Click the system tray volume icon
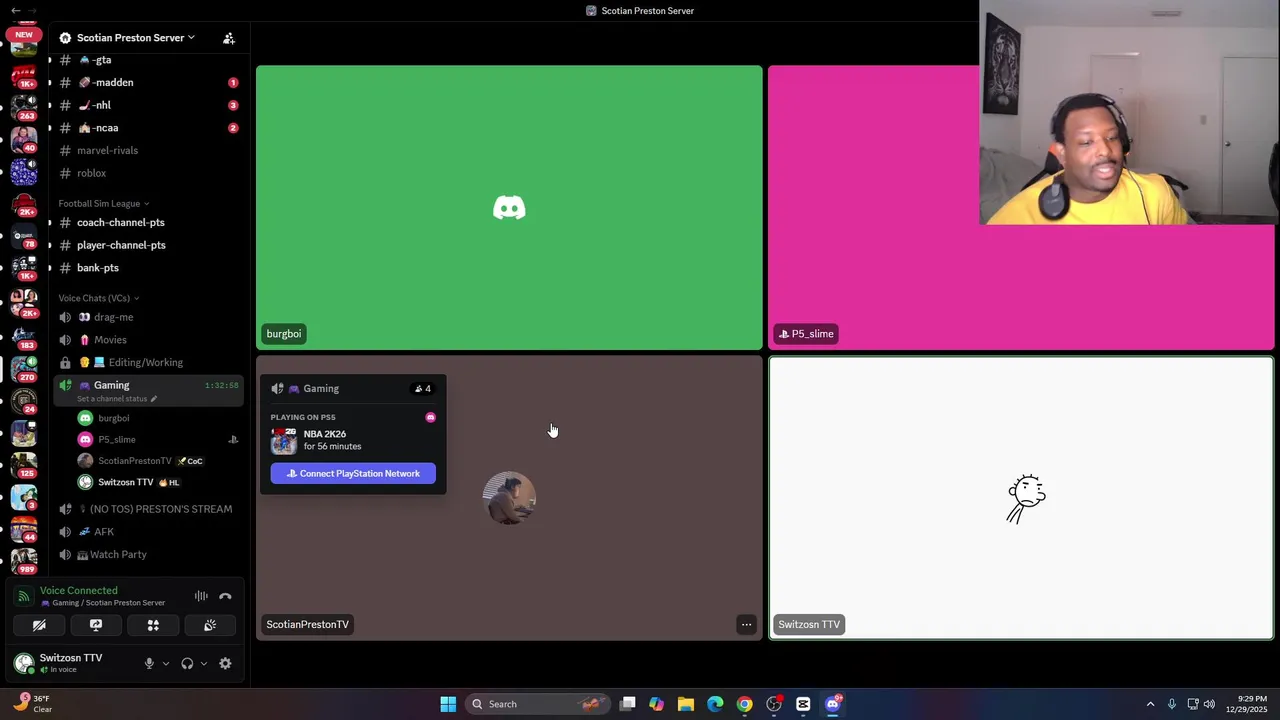The width and height of the screenshot is (1280, 720). pyautogui.click(x=1209, y=704)
